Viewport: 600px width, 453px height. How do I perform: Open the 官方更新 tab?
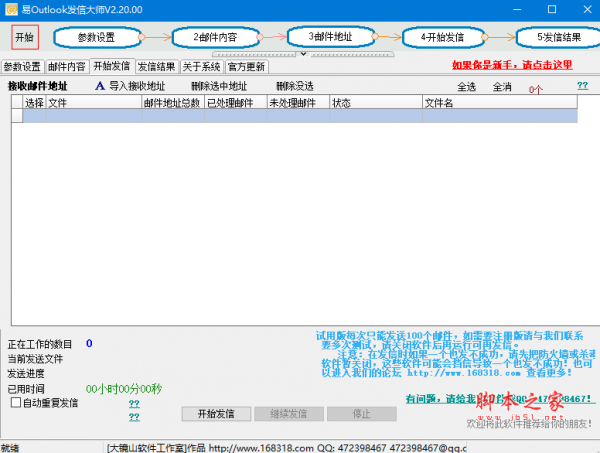click(246, 67)
